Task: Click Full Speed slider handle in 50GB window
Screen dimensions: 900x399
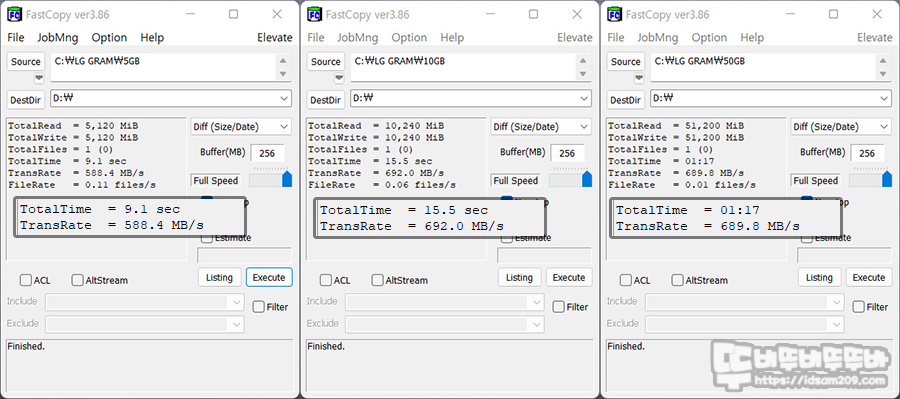Action: [x=887, y=179]
